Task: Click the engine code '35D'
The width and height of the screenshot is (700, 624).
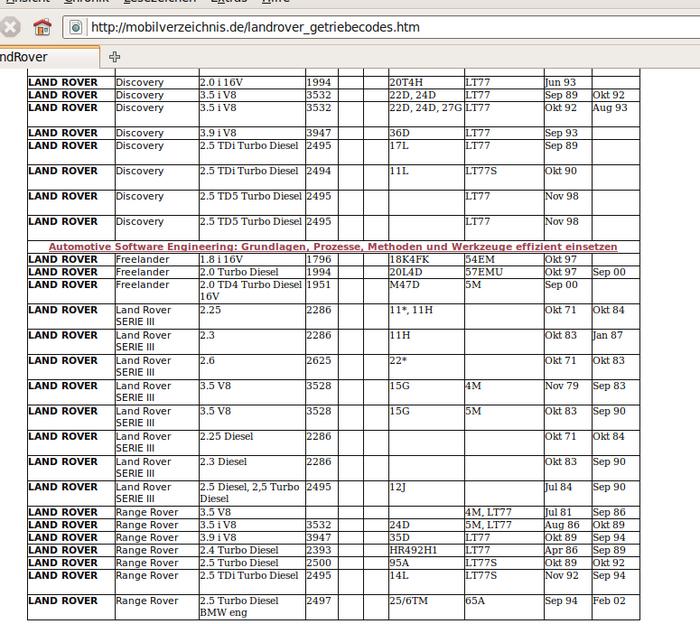Action: 399,537
